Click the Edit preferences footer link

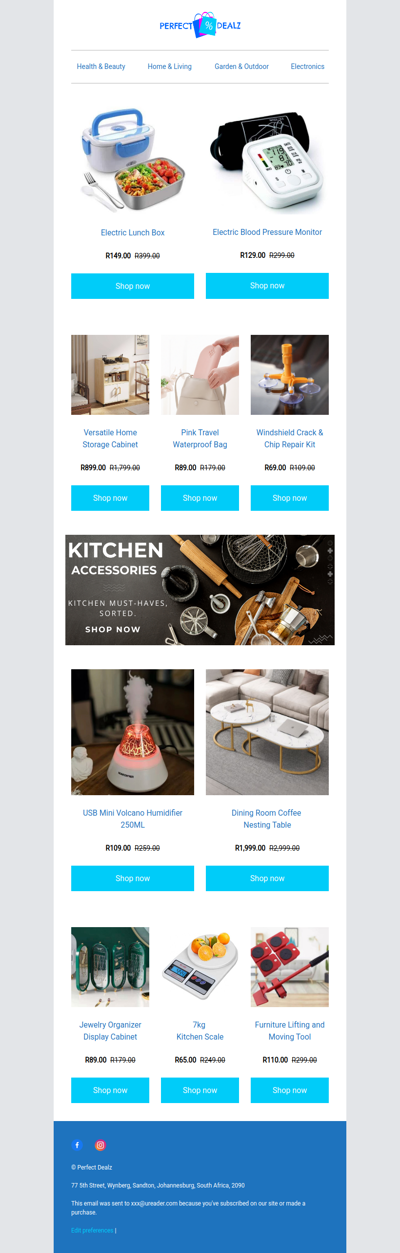coord(92,1230)
